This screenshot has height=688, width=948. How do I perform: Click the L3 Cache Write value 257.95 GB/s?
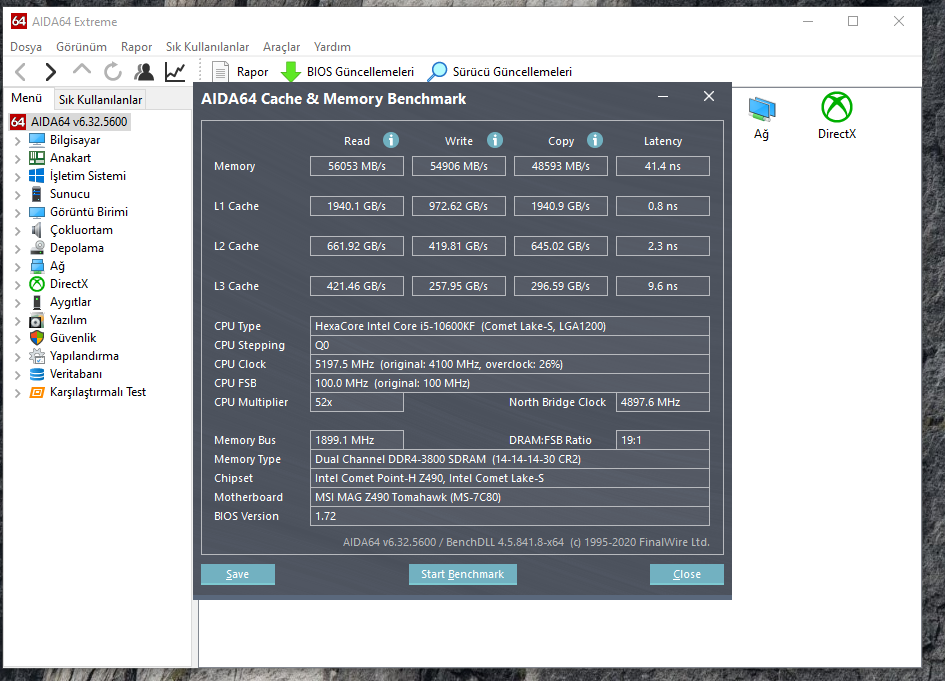pyautogui.click(x=459, y=287)
